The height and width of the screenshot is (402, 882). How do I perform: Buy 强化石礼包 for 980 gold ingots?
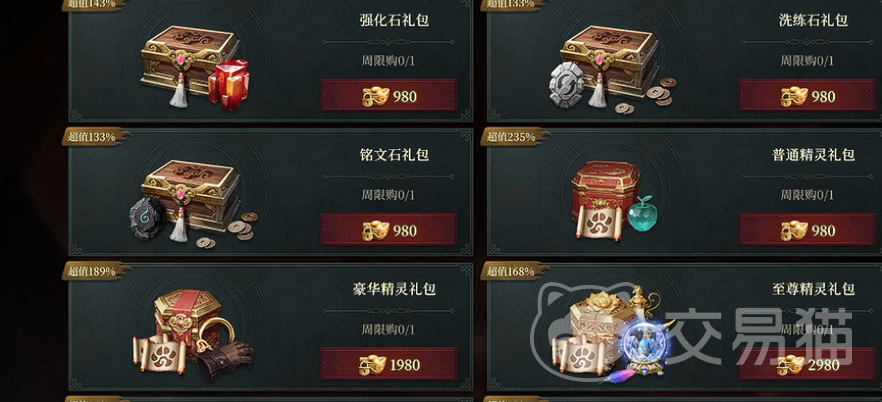[389, 96]
